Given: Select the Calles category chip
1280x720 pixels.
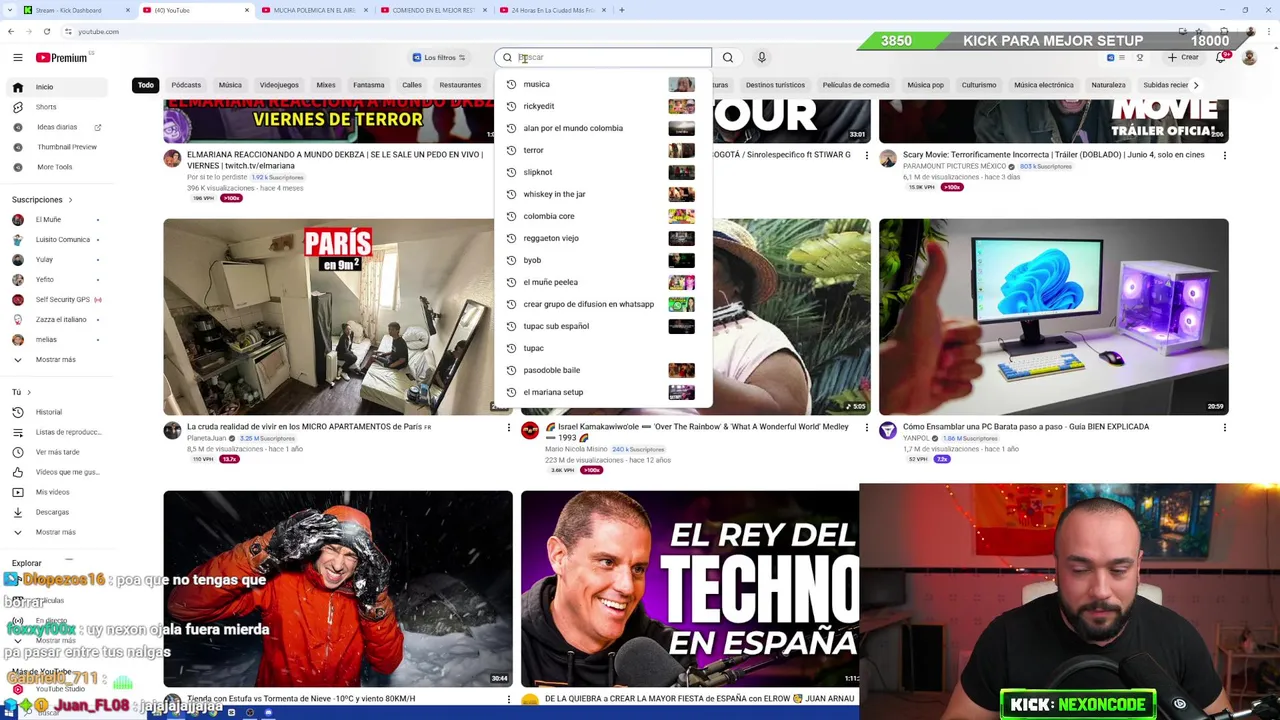Looking at the screenshot, I should point(412,85).
